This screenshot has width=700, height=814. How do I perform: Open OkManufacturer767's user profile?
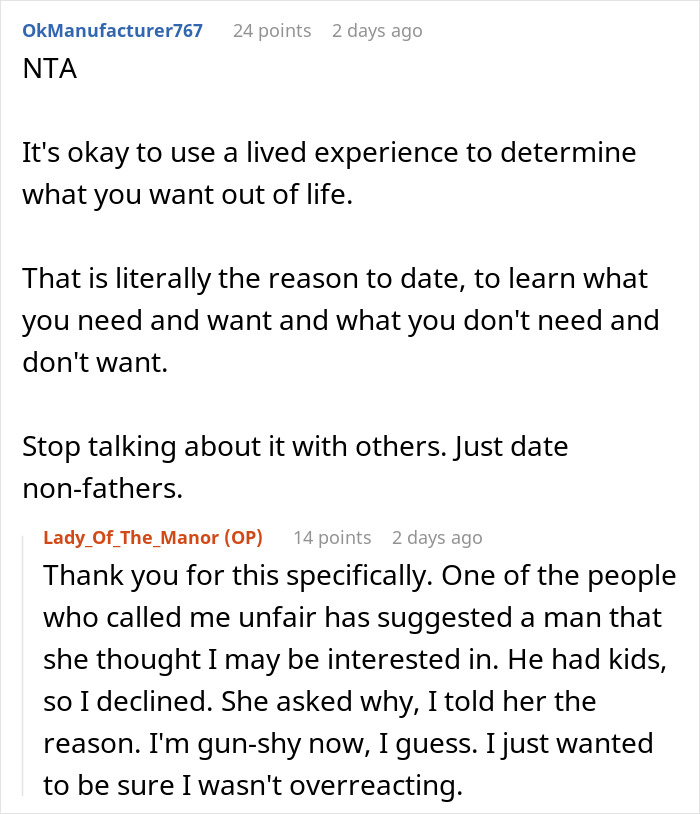click(x=112, y=31)
